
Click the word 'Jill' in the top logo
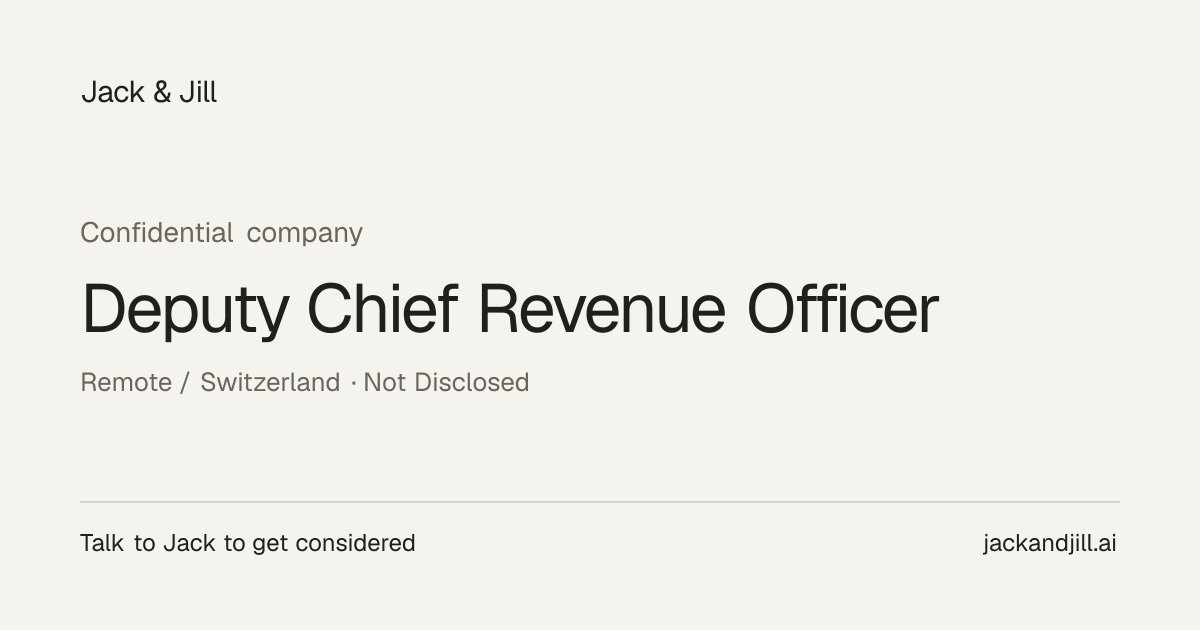(198, 92)
